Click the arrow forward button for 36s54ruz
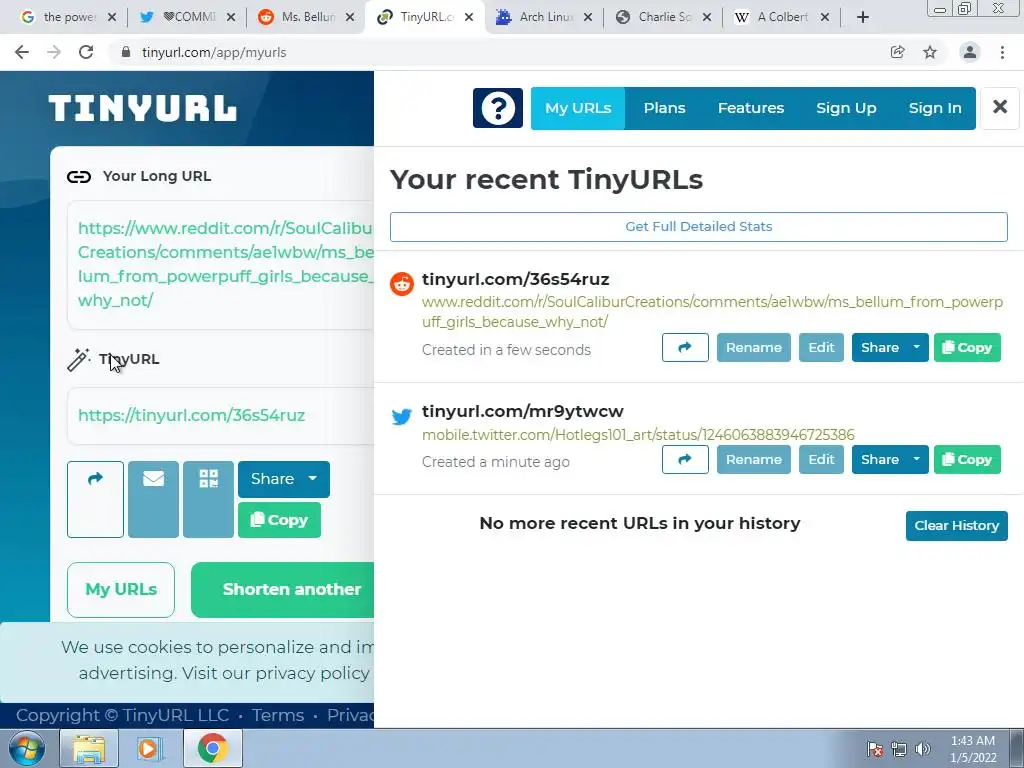Image resolution: width=1024 pixels, height=768 pixels. coord(685,347)
